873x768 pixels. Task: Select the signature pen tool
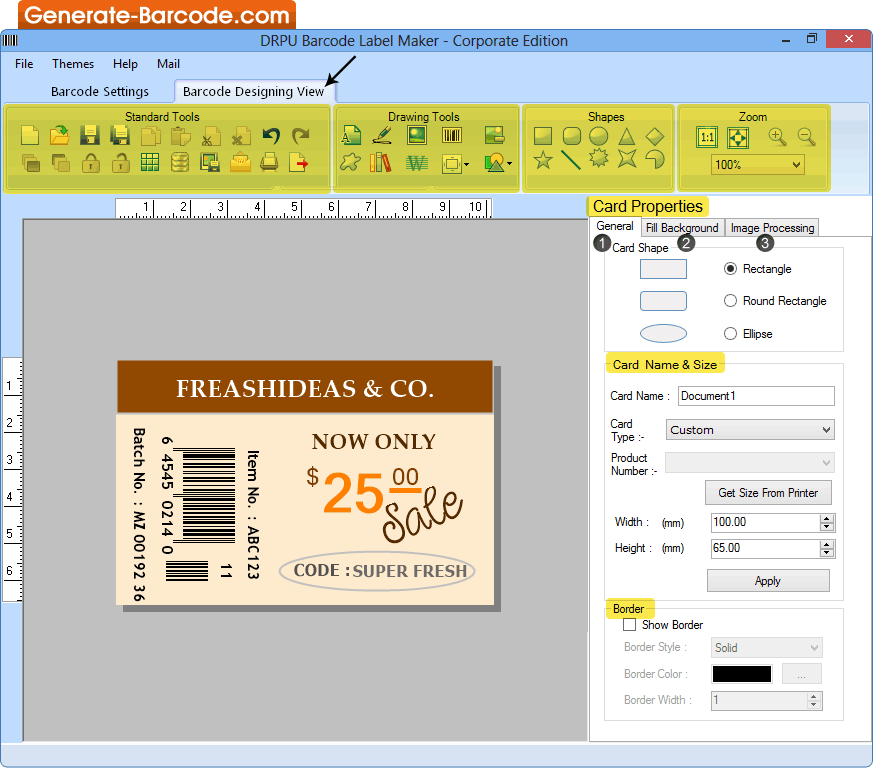point(382,135)
